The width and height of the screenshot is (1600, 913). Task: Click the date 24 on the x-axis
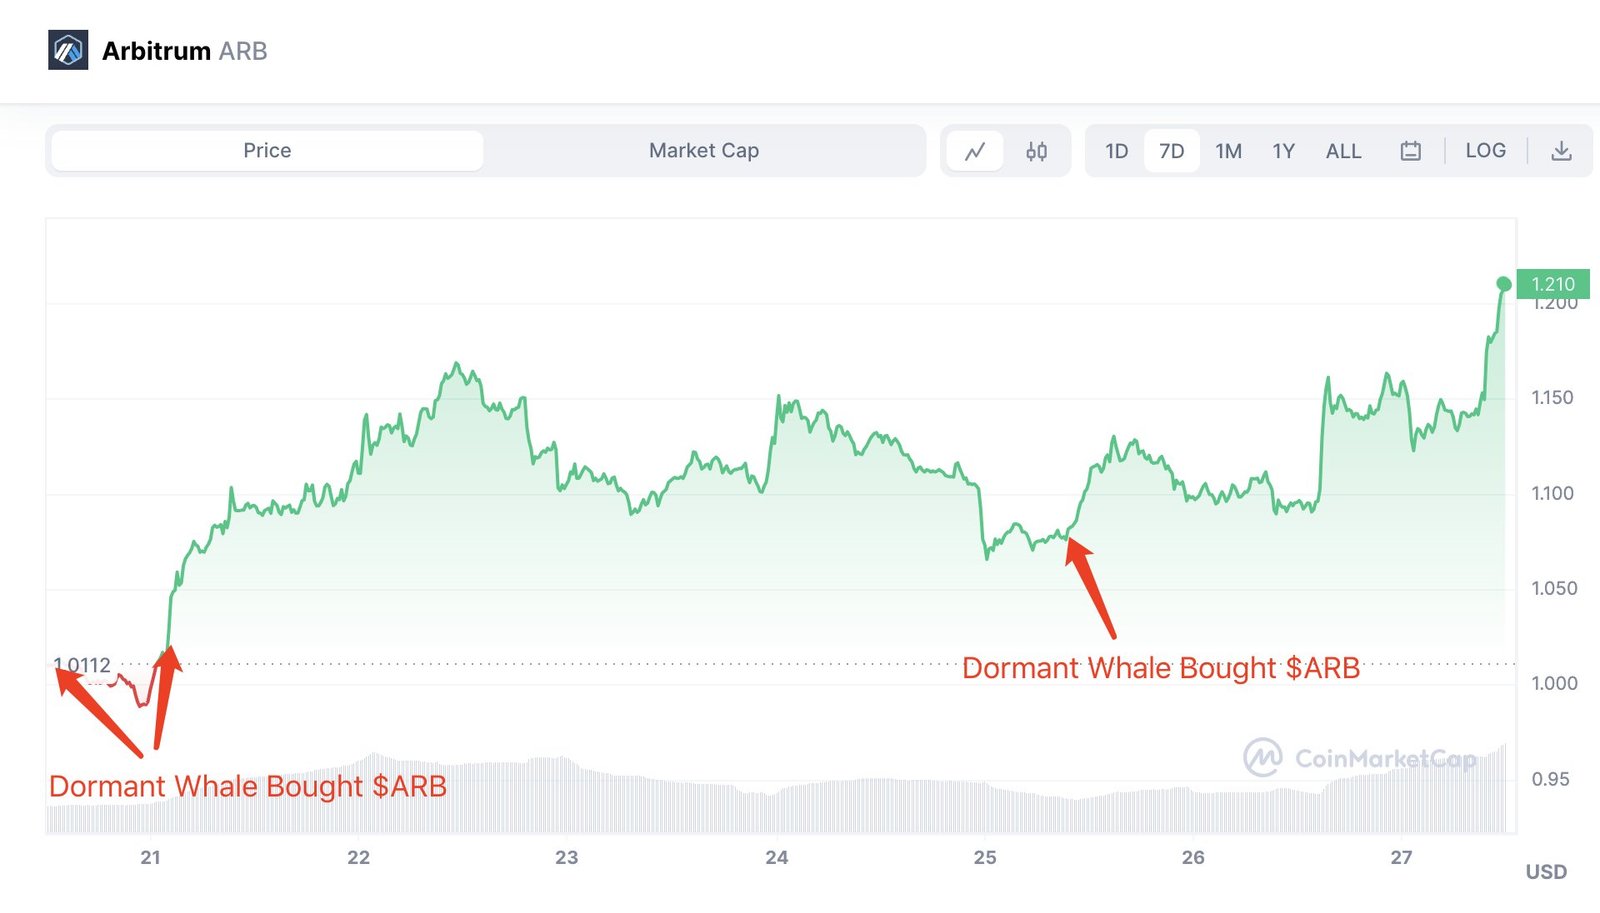[x=776, y=857]
